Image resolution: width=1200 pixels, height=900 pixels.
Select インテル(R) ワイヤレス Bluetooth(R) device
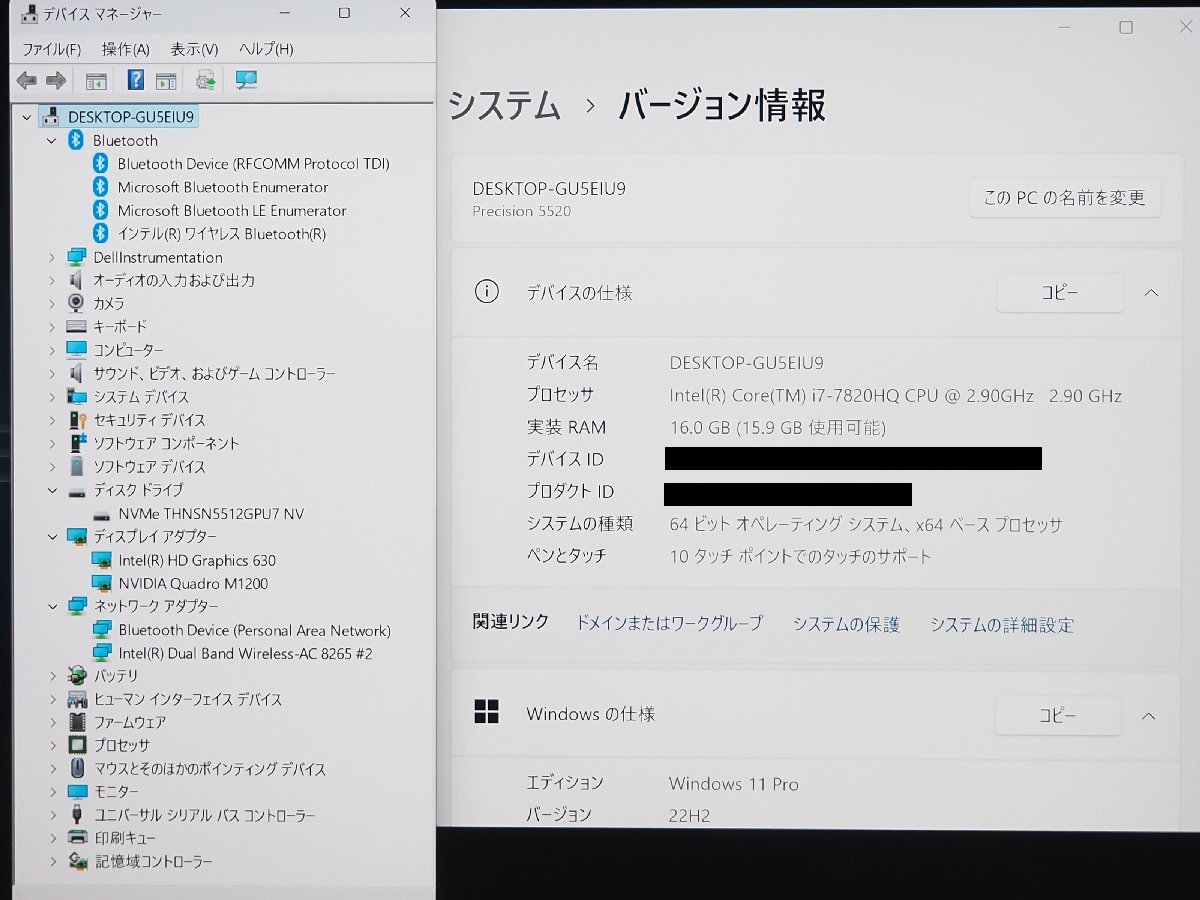point(222,234)
